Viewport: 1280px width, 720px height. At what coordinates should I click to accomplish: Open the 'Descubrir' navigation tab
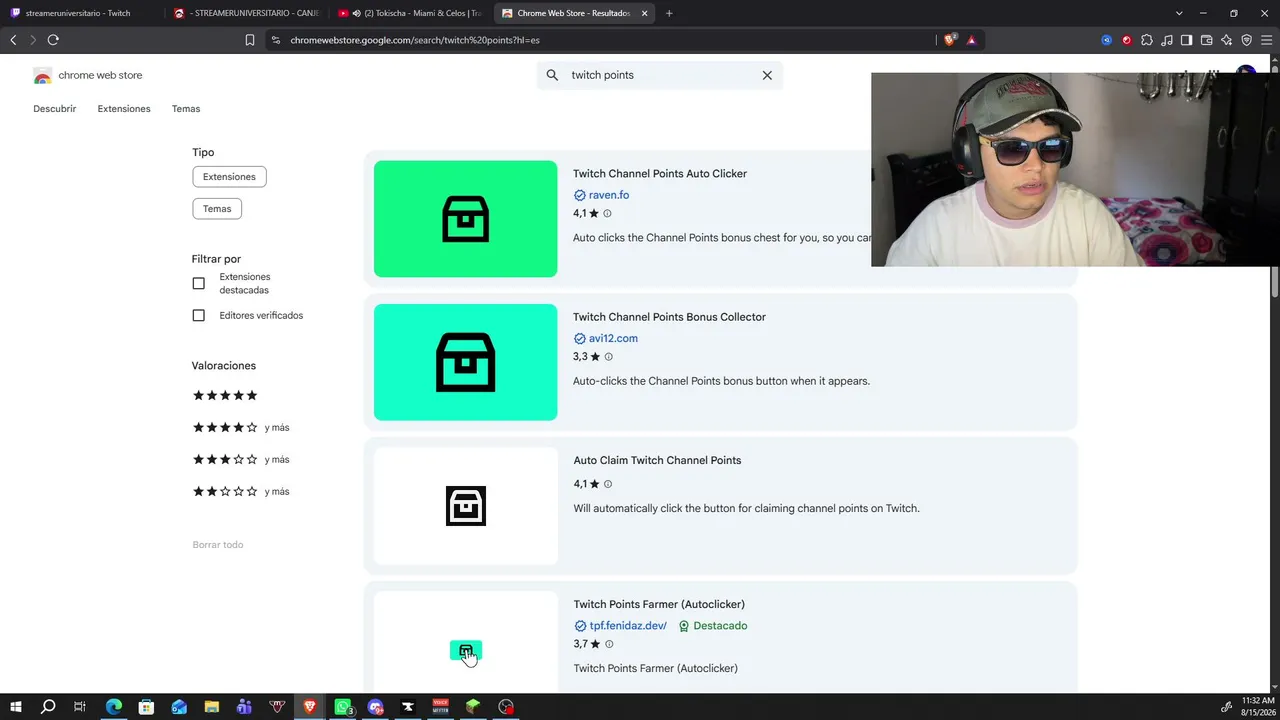pos(55,109)
